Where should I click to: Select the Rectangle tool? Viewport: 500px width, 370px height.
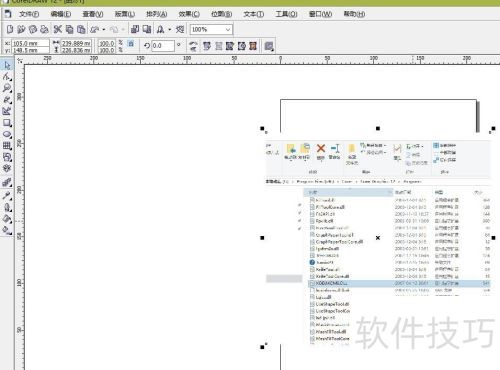pyautogui.click(x=7, y=123)
